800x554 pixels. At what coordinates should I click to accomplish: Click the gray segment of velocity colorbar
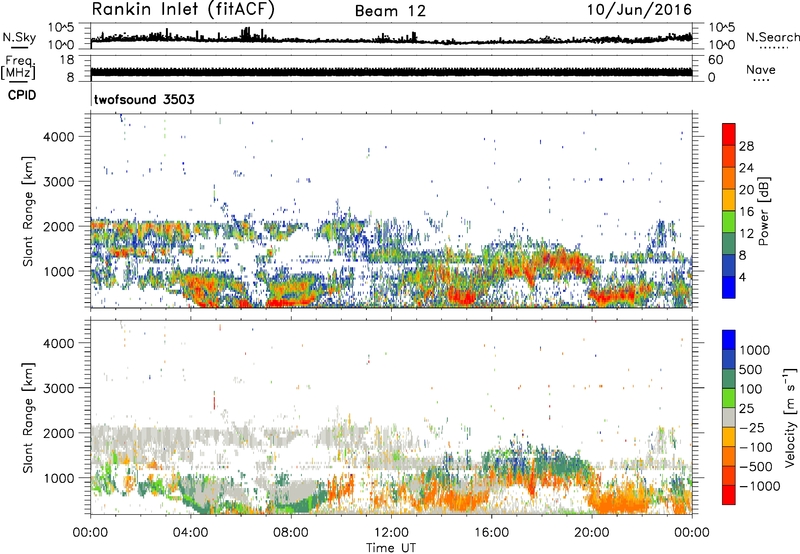(x=729, y=418)
